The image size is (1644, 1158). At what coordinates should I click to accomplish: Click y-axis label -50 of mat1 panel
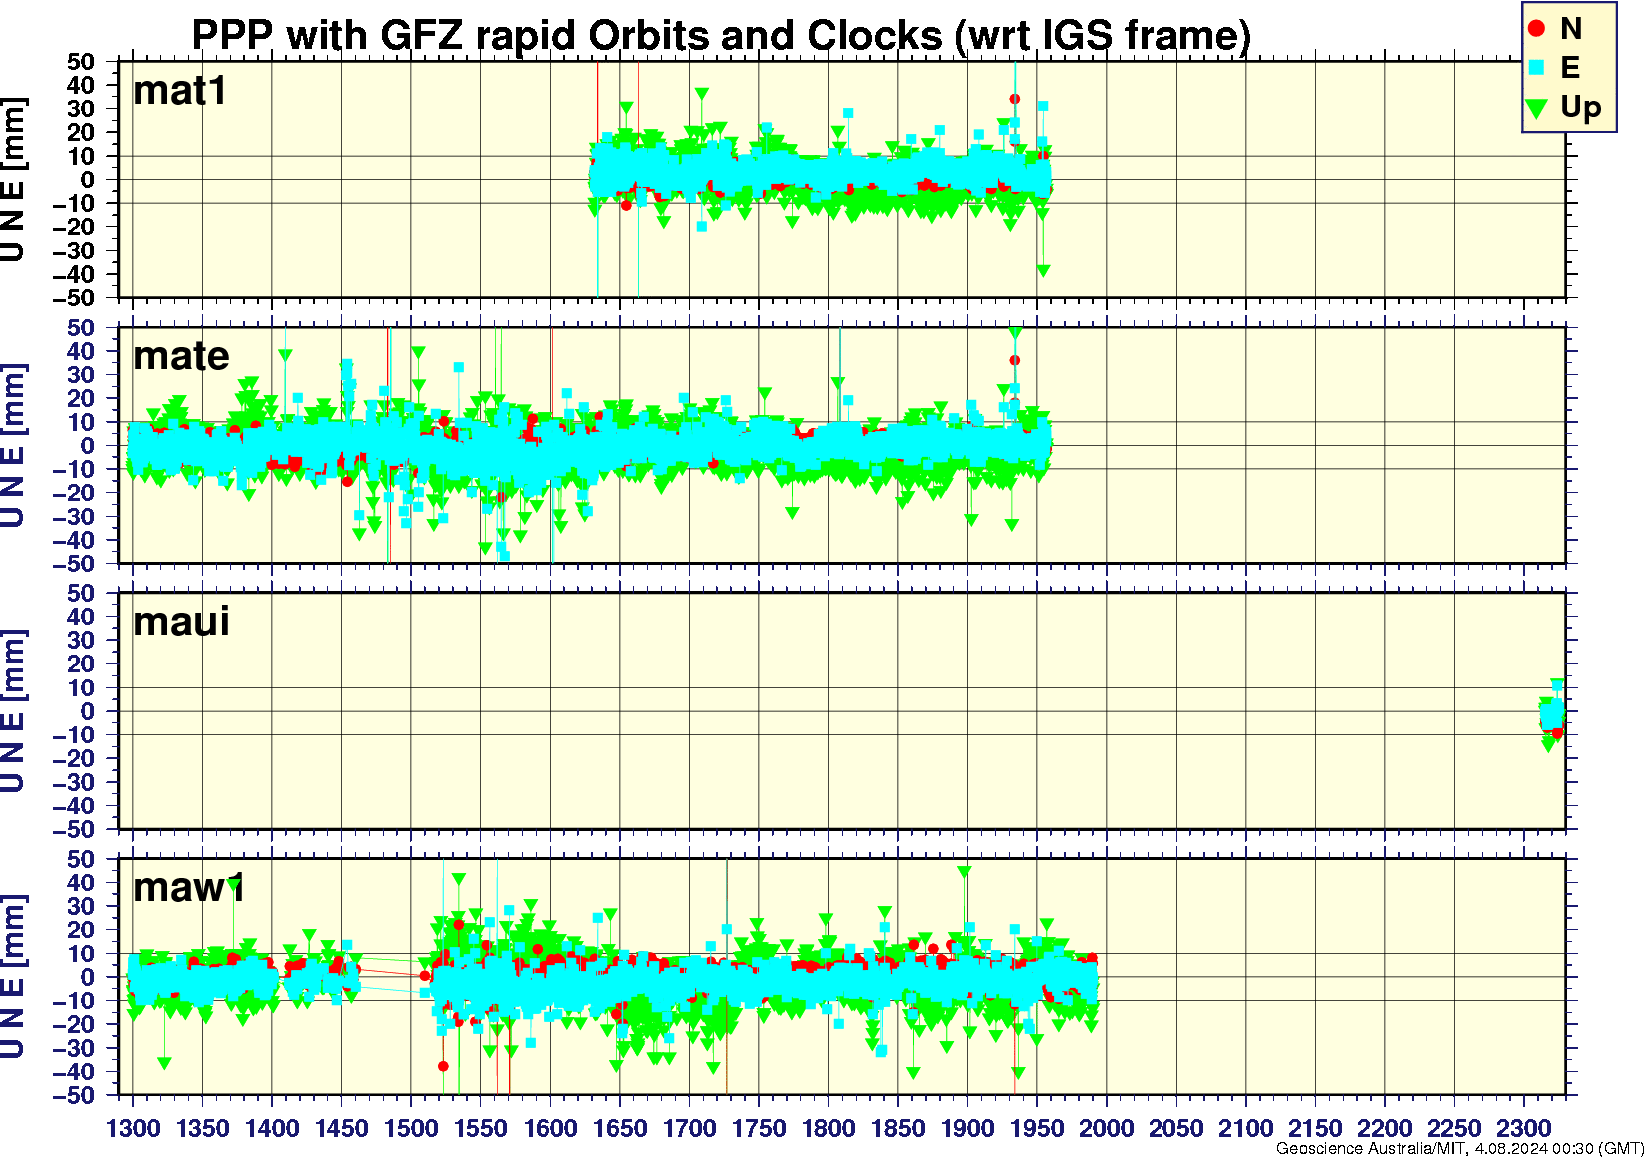coord(74,298)
